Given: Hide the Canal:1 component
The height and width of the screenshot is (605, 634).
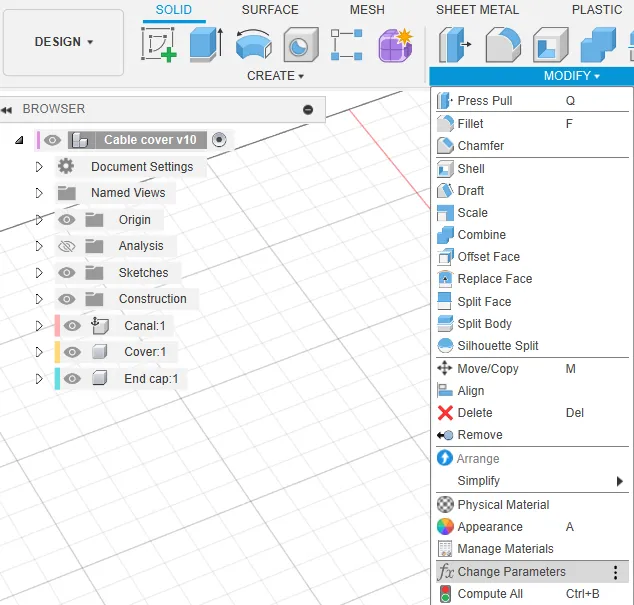Looking at the screenshot, I should pyautogui.click(x=72, y=326).
